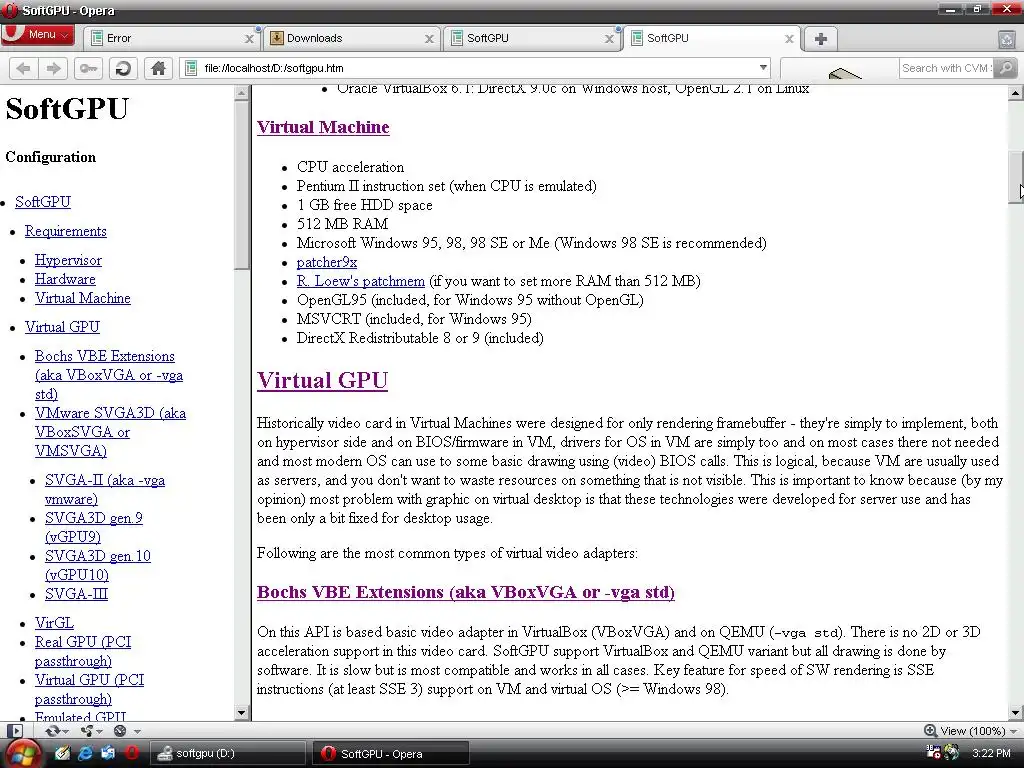
Task: Open the address bar history dropdown
Action: point(763,67)
